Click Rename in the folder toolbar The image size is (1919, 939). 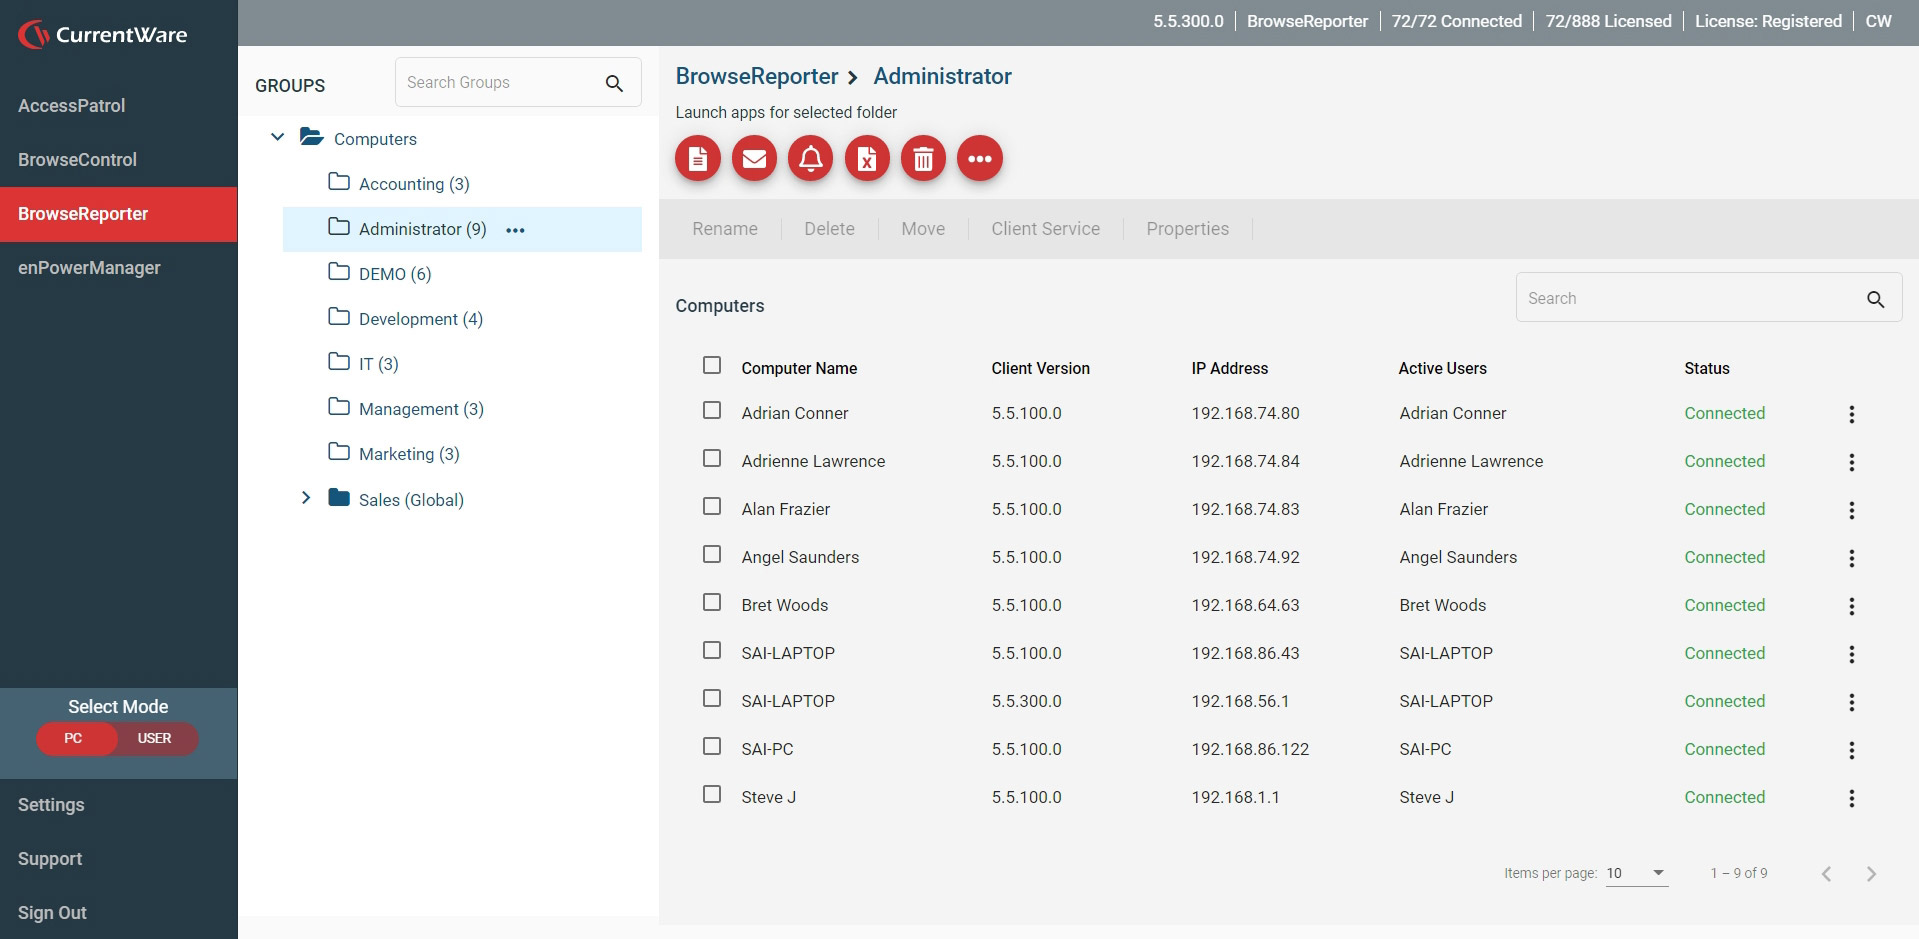pyautogui.click(x=725, y=229)
